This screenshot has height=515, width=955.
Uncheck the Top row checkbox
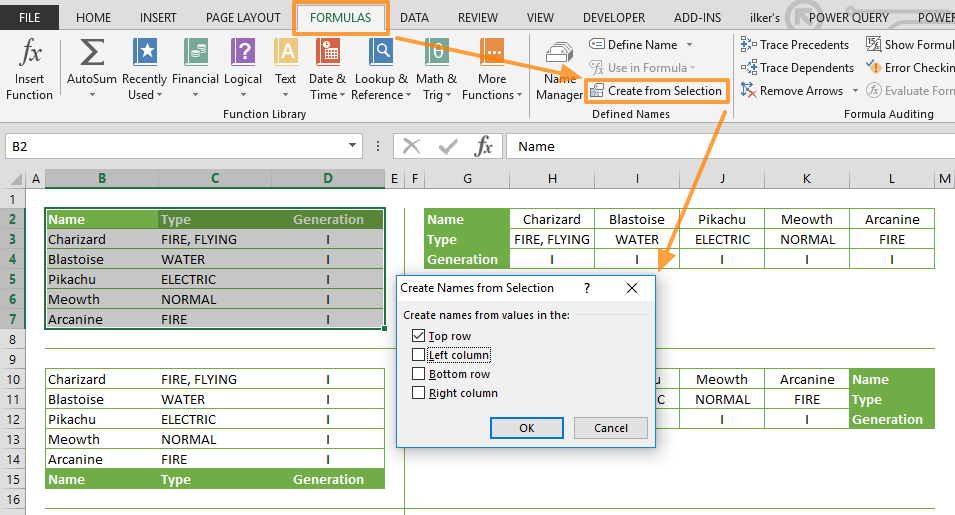(418, 335)
